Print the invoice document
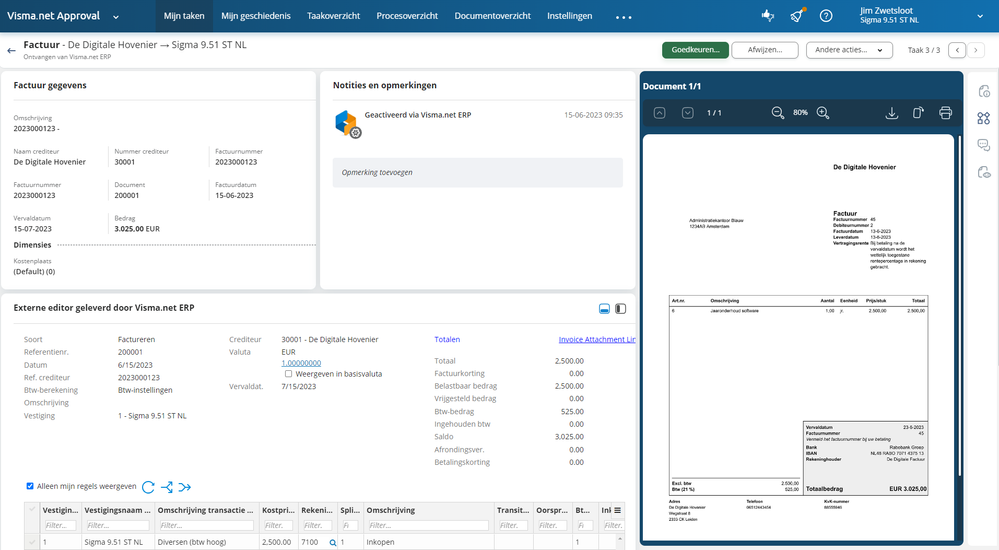Viewport: 999px width, 550px height. tap(946, 113)
